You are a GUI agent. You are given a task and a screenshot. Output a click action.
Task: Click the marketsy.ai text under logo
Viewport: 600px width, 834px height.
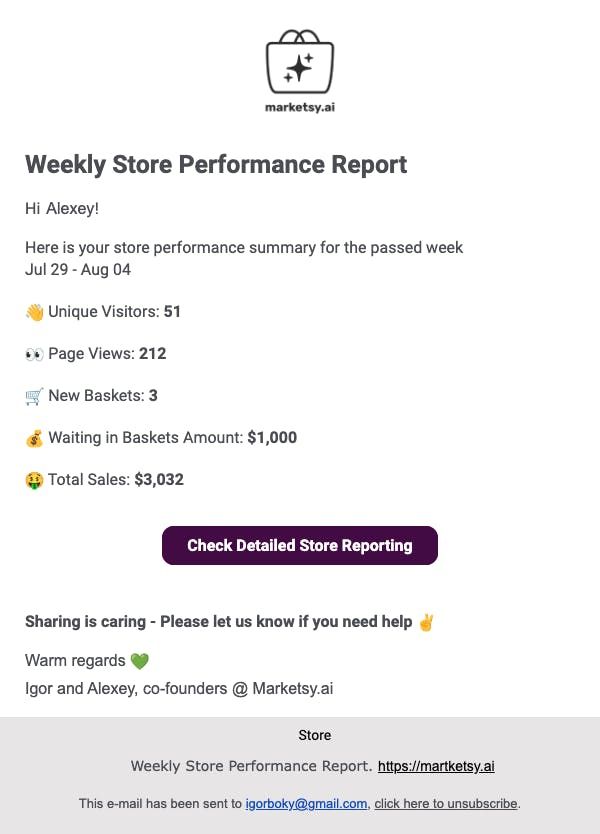click(x=300, y=107)
